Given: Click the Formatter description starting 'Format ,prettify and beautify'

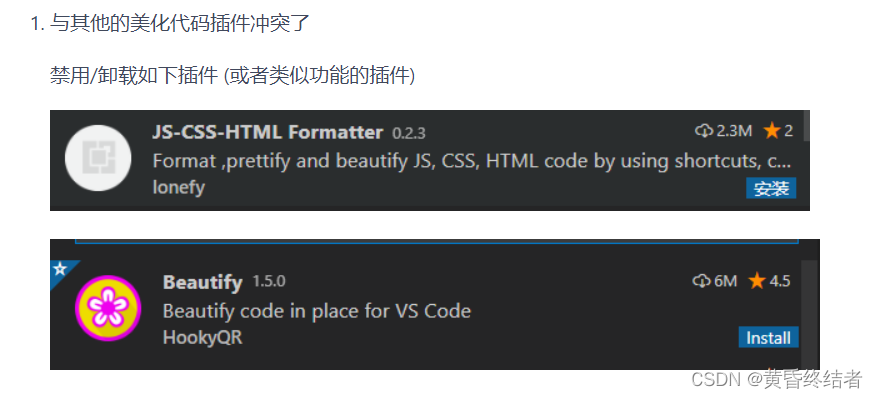Looking at the screenshot, I should (471, 161).
